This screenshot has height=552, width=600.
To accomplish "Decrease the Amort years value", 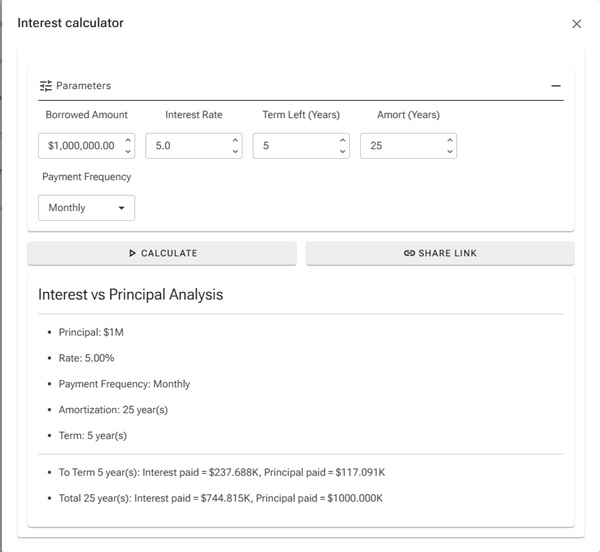I will coord(450,152).
